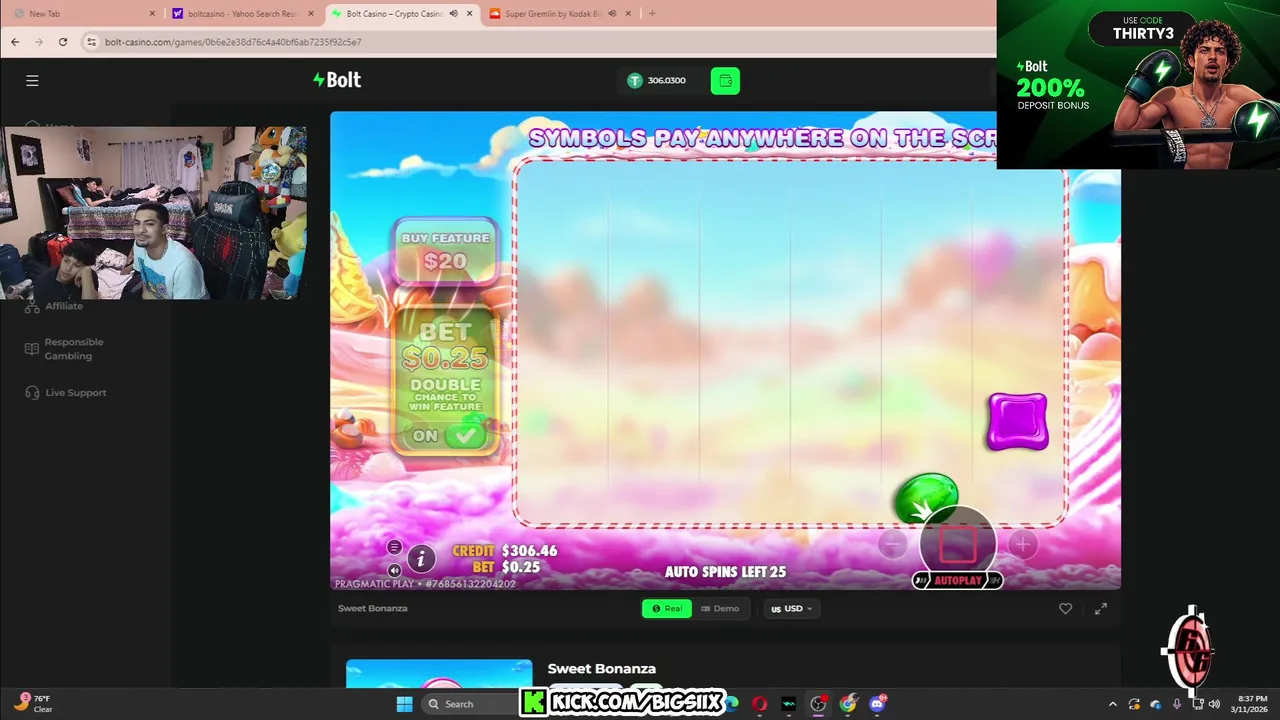Screen dimensions: 1280x720
Task: Click the microphone tray icon
Action: (x=1177, y=704)
